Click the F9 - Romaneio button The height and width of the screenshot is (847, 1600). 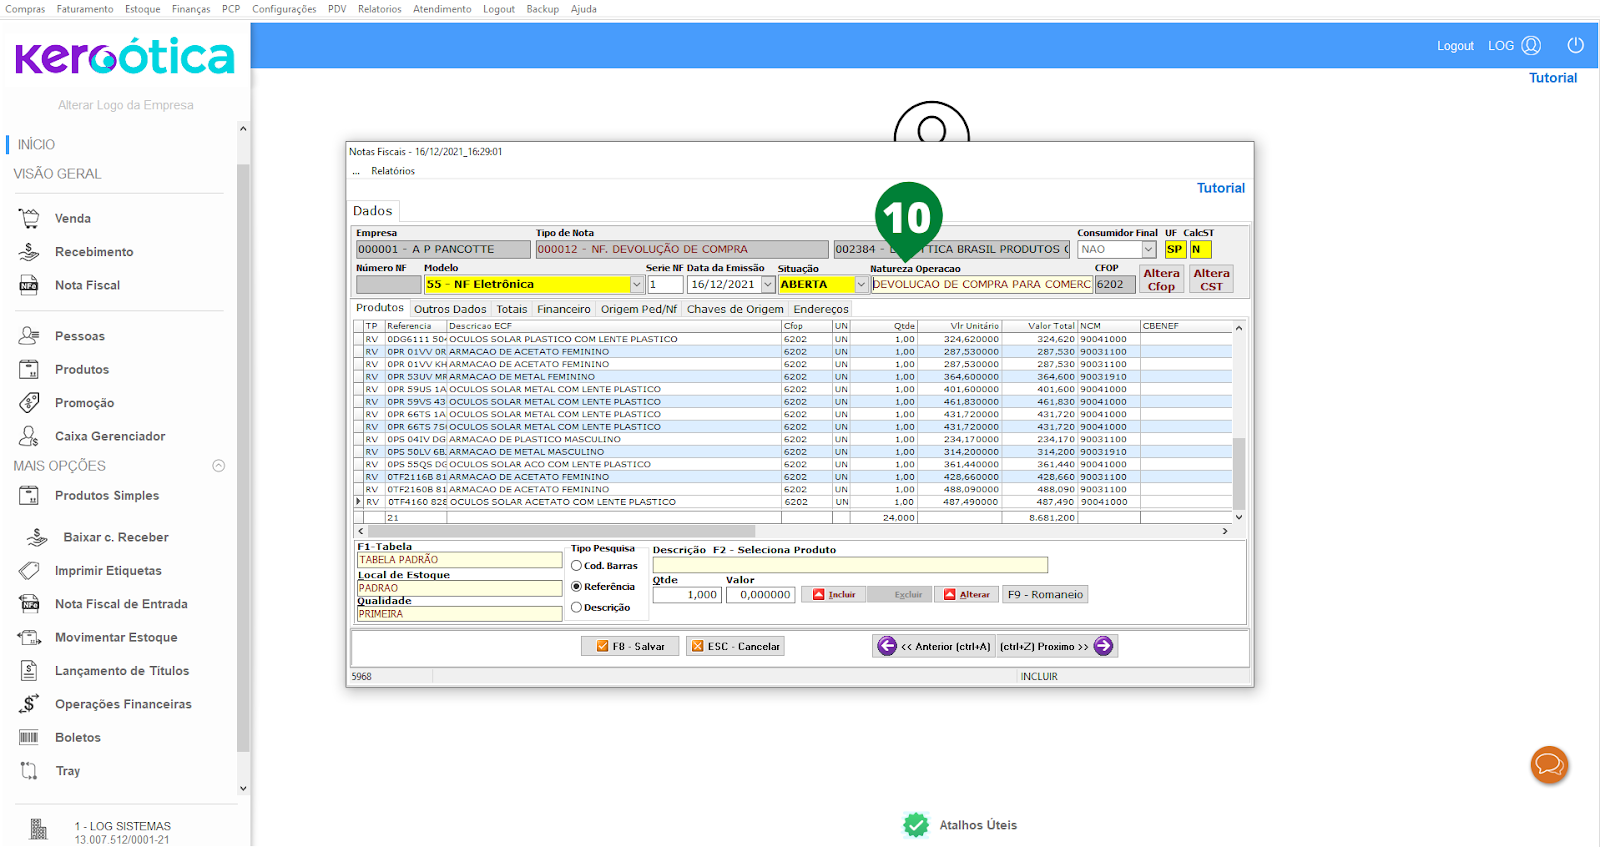(1045, 594)
